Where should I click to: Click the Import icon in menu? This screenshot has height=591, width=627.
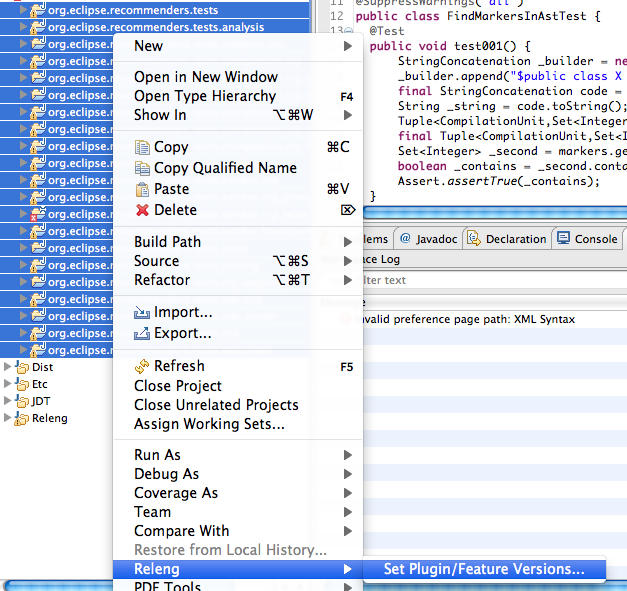[142, 312]
